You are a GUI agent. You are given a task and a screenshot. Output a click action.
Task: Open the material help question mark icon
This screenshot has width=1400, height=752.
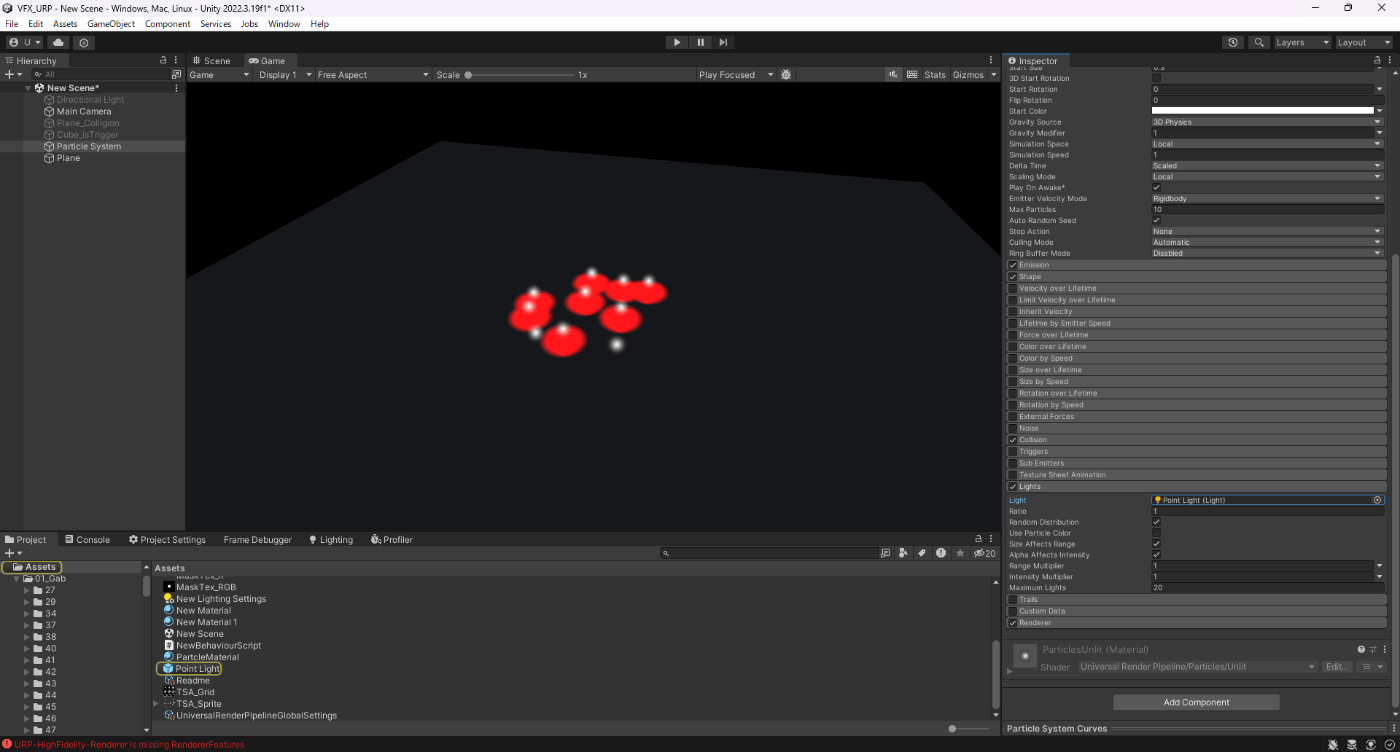click(x=1361, y=650)
